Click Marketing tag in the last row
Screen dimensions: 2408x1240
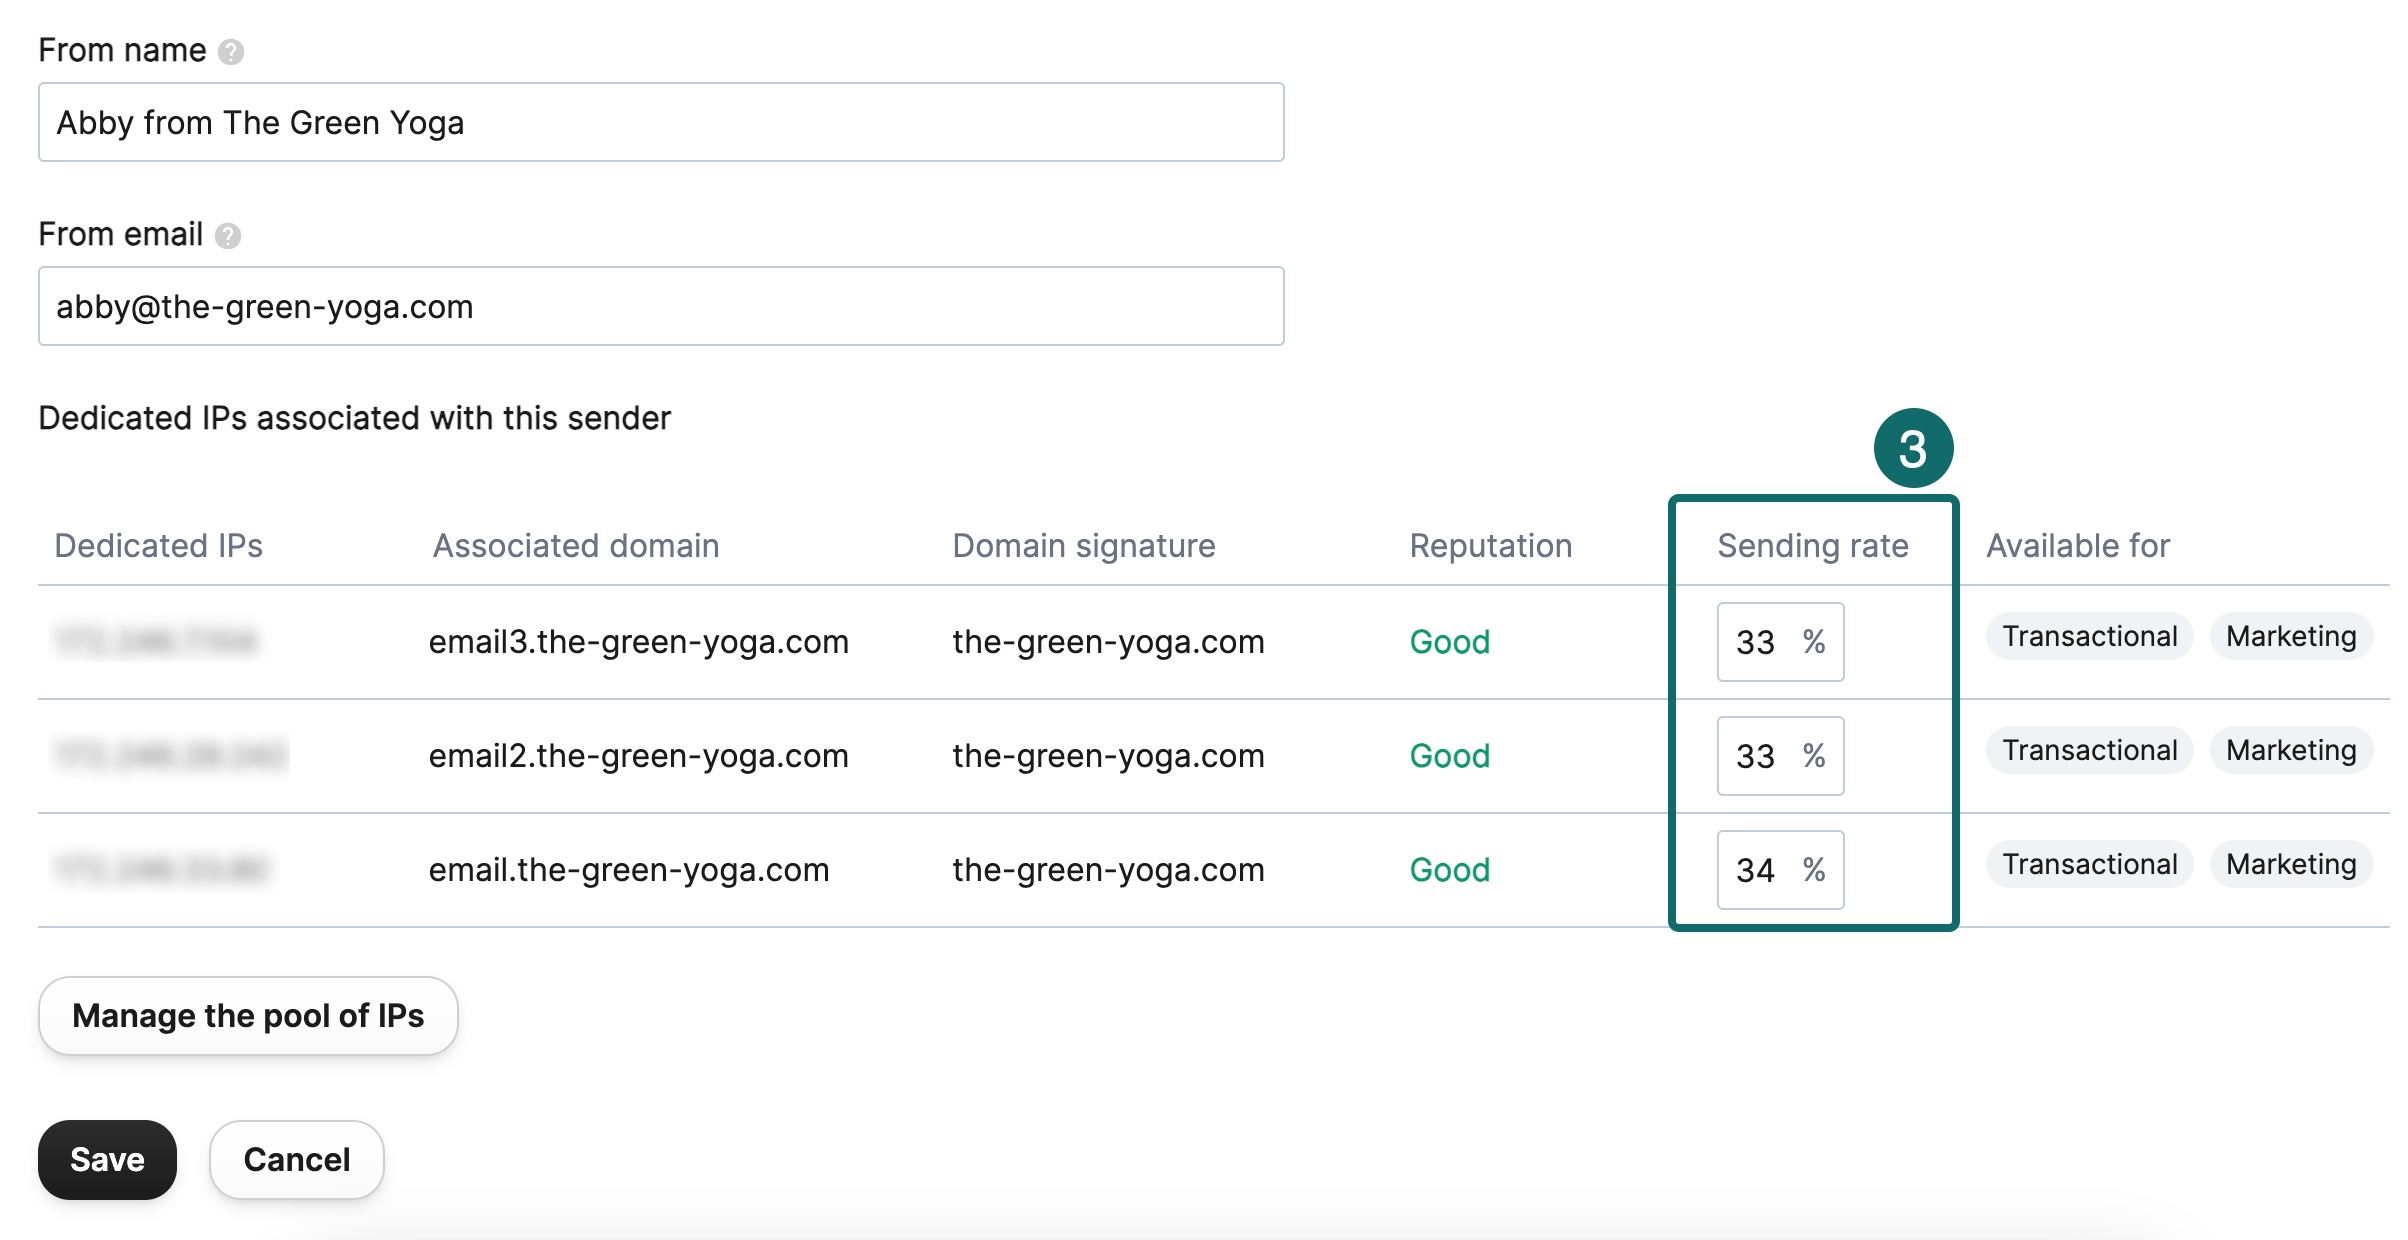click(x=2291, y=865)
